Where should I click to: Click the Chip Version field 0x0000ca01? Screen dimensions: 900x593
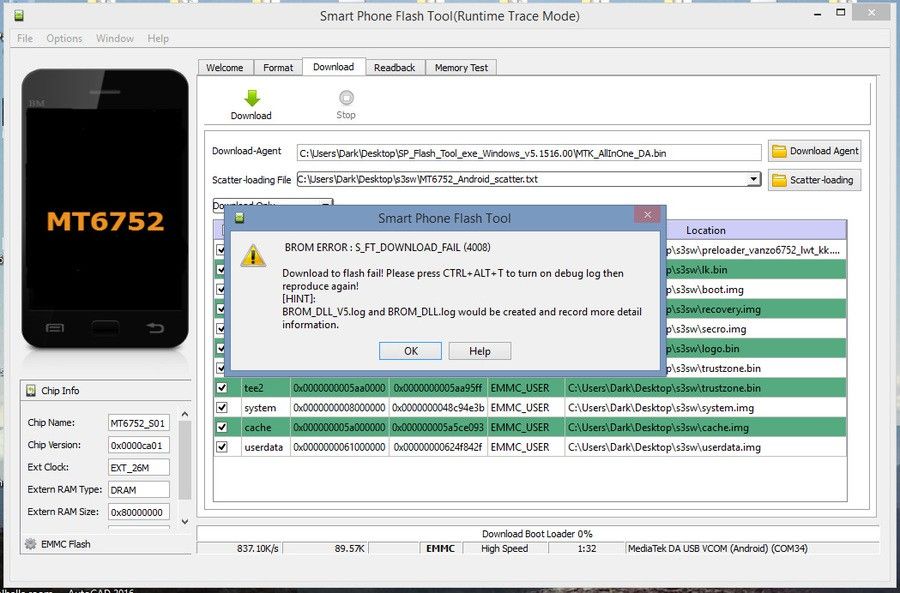138,445
